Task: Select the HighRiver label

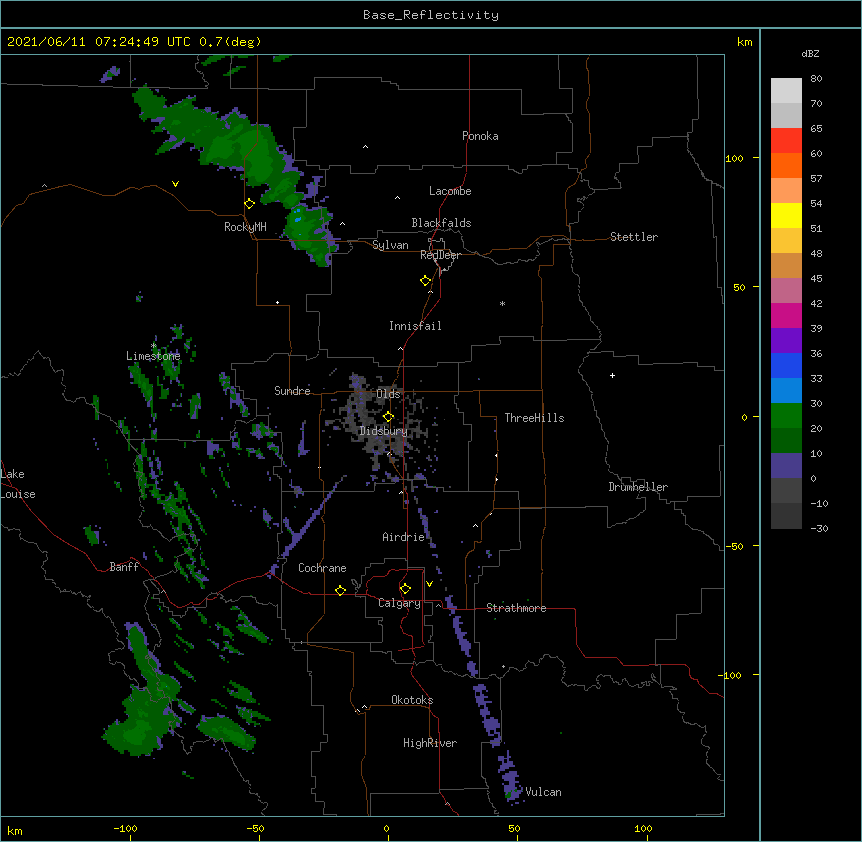Action: click(430, 743)
